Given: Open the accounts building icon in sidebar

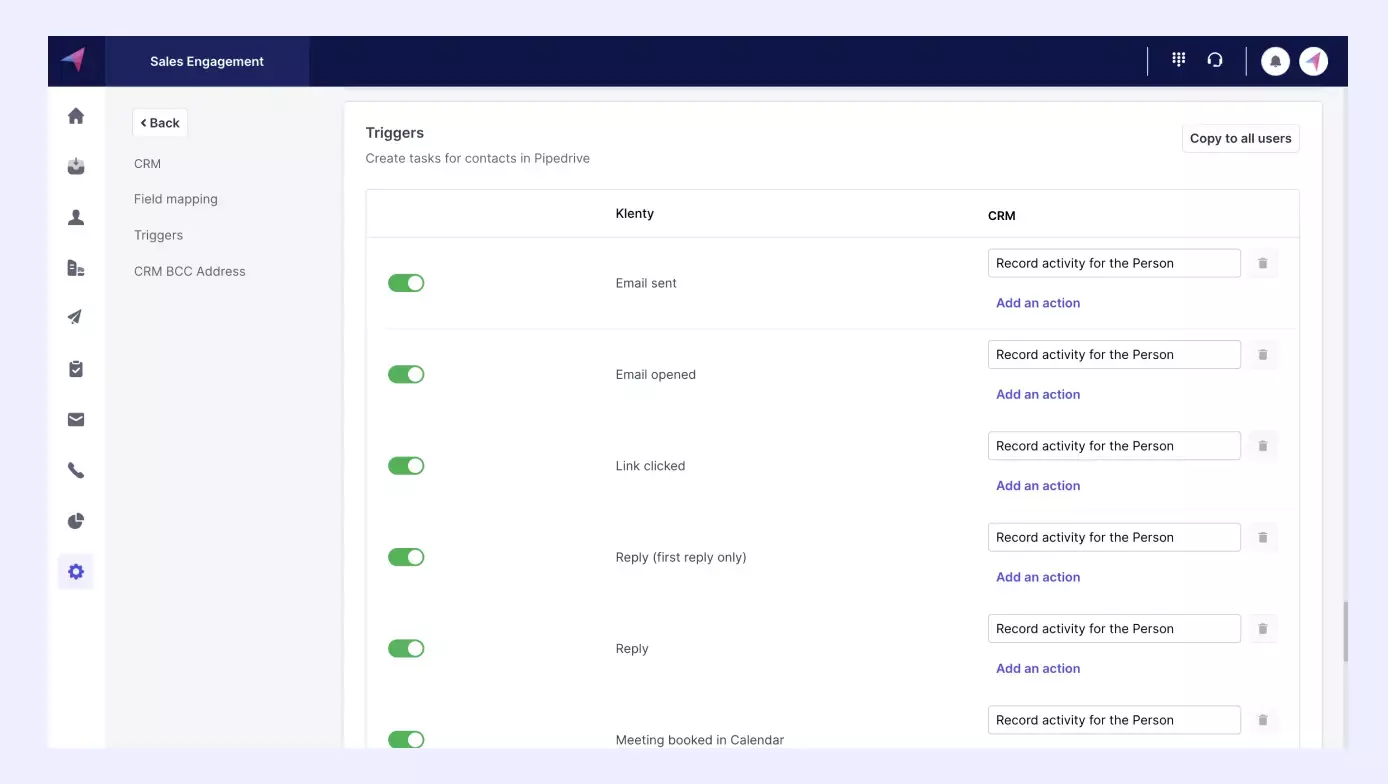Looking at the screenshot, I should pos(76,268).
